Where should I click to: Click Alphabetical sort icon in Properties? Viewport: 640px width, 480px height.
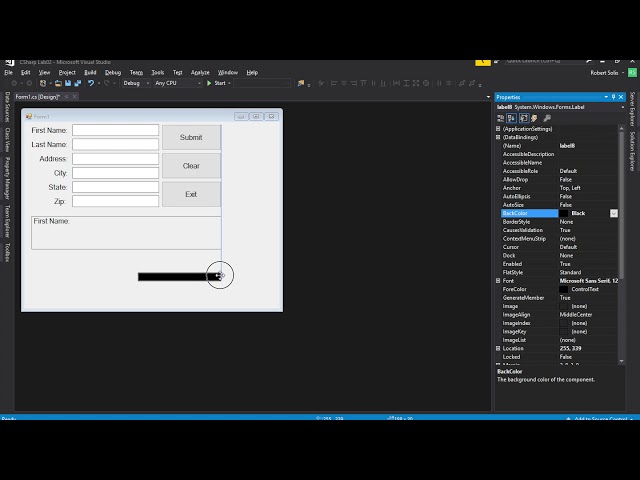(x=511, y=118)
